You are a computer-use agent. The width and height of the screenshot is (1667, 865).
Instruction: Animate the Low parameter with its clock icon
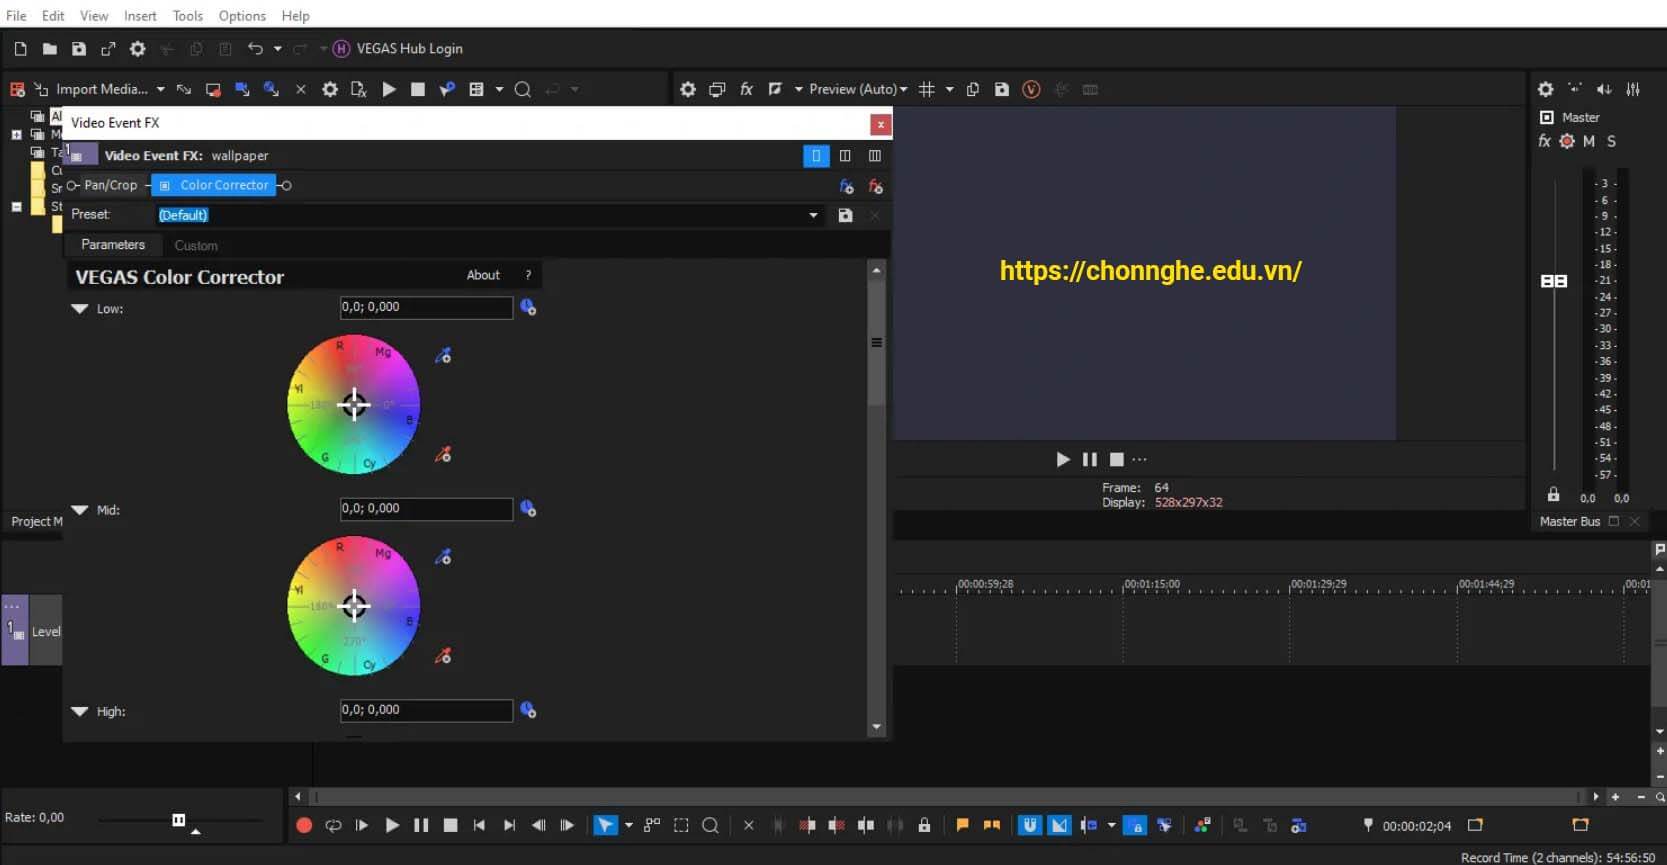pyautogui.click(x=528, y=307)
